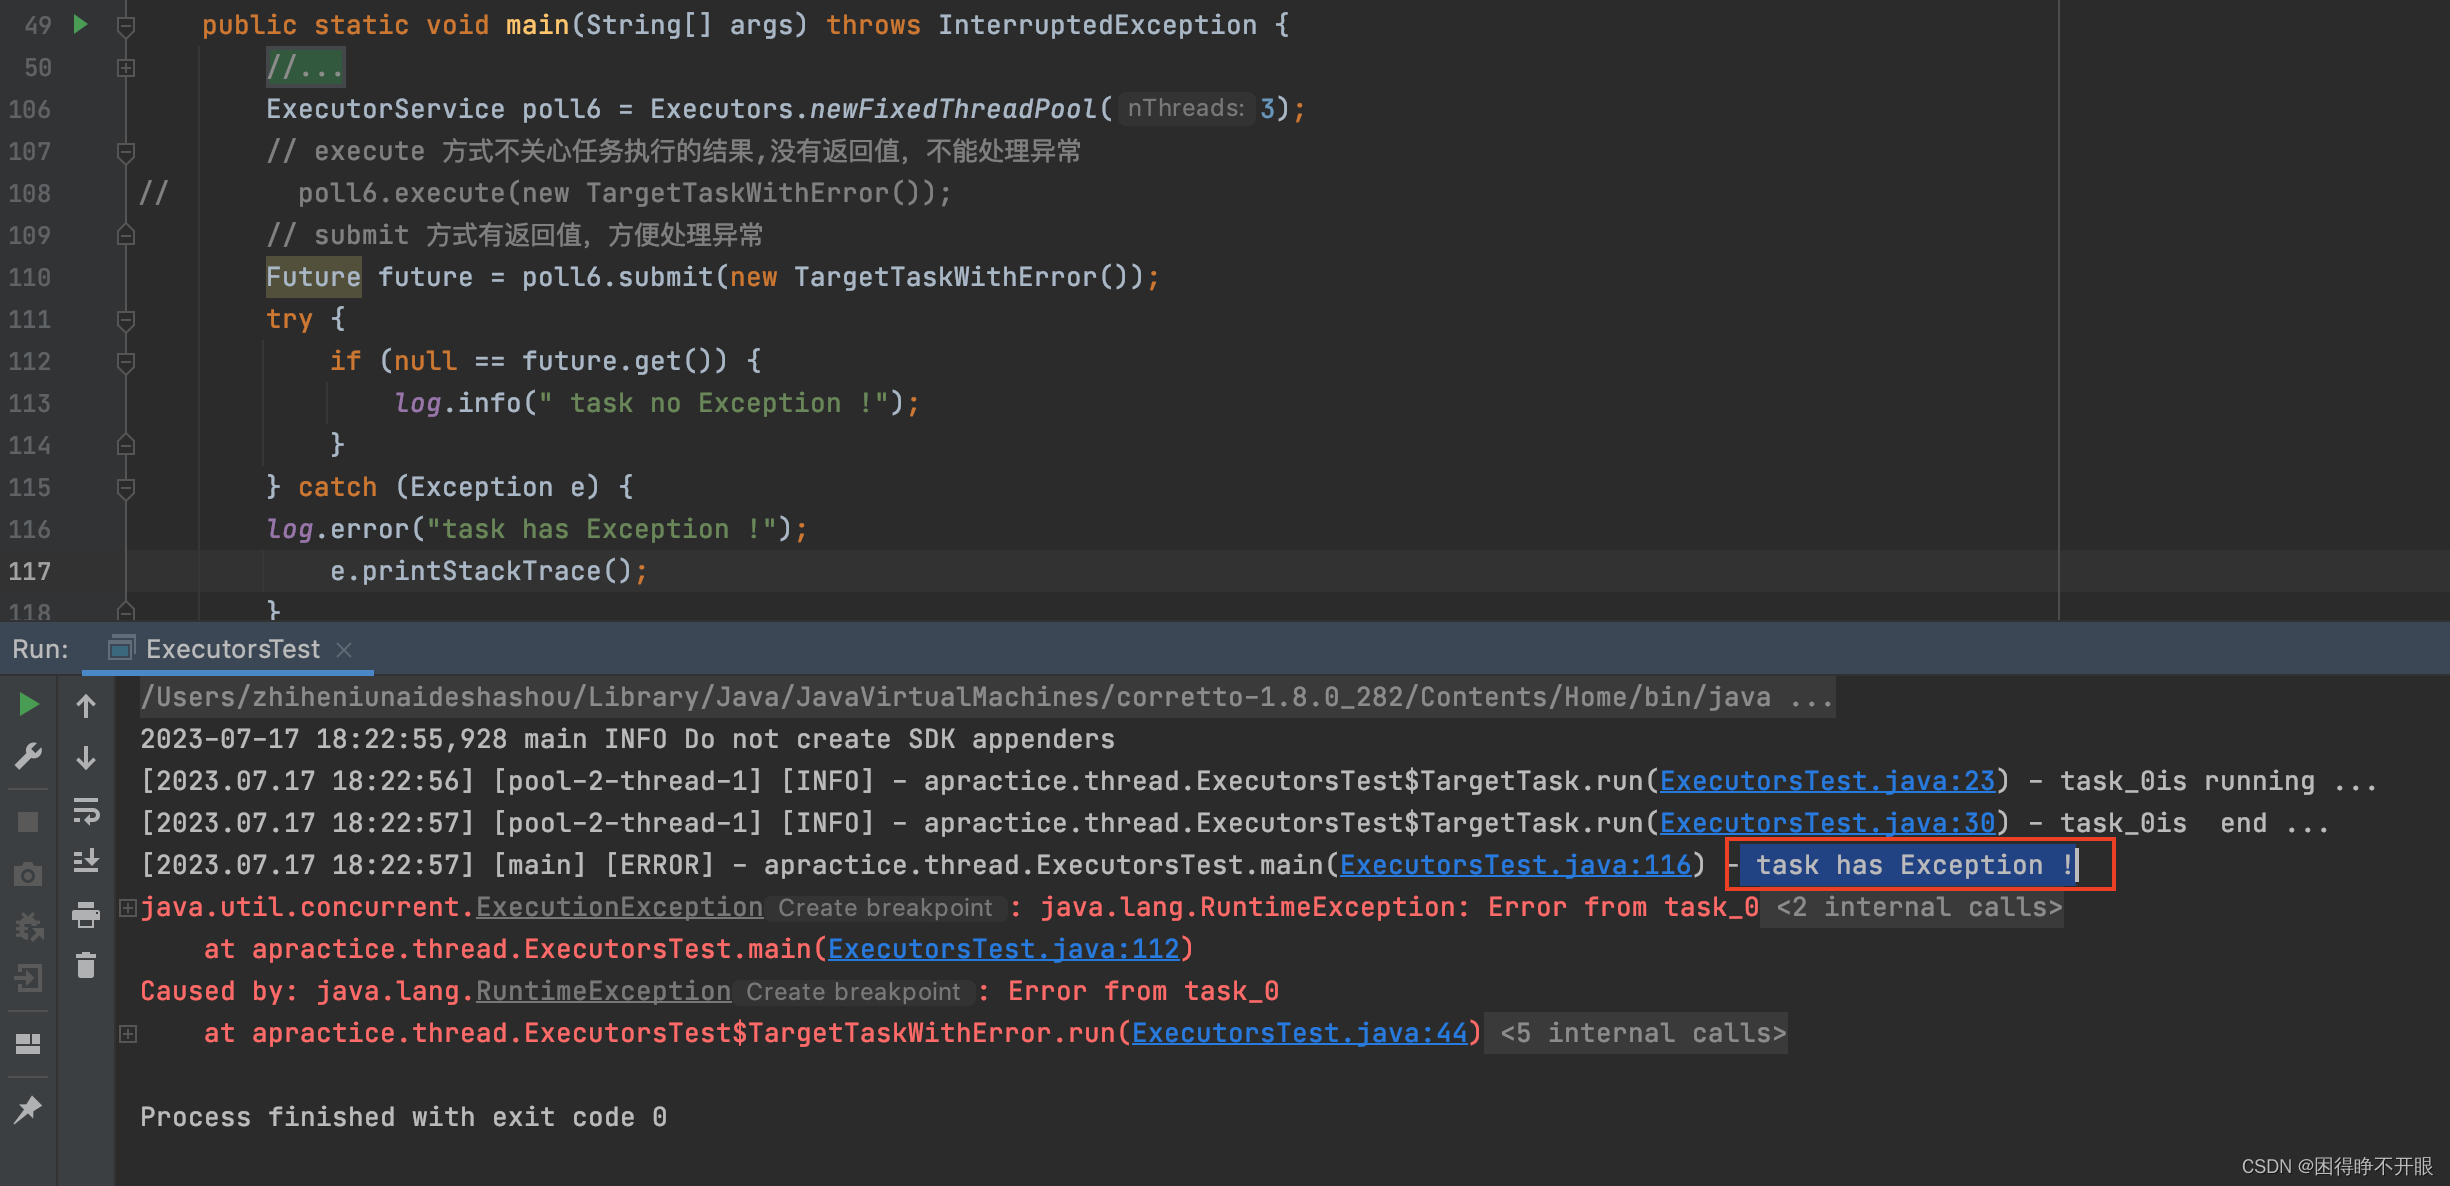
Task: Click newFixedThreadPool method call
Action: [953, 109]
